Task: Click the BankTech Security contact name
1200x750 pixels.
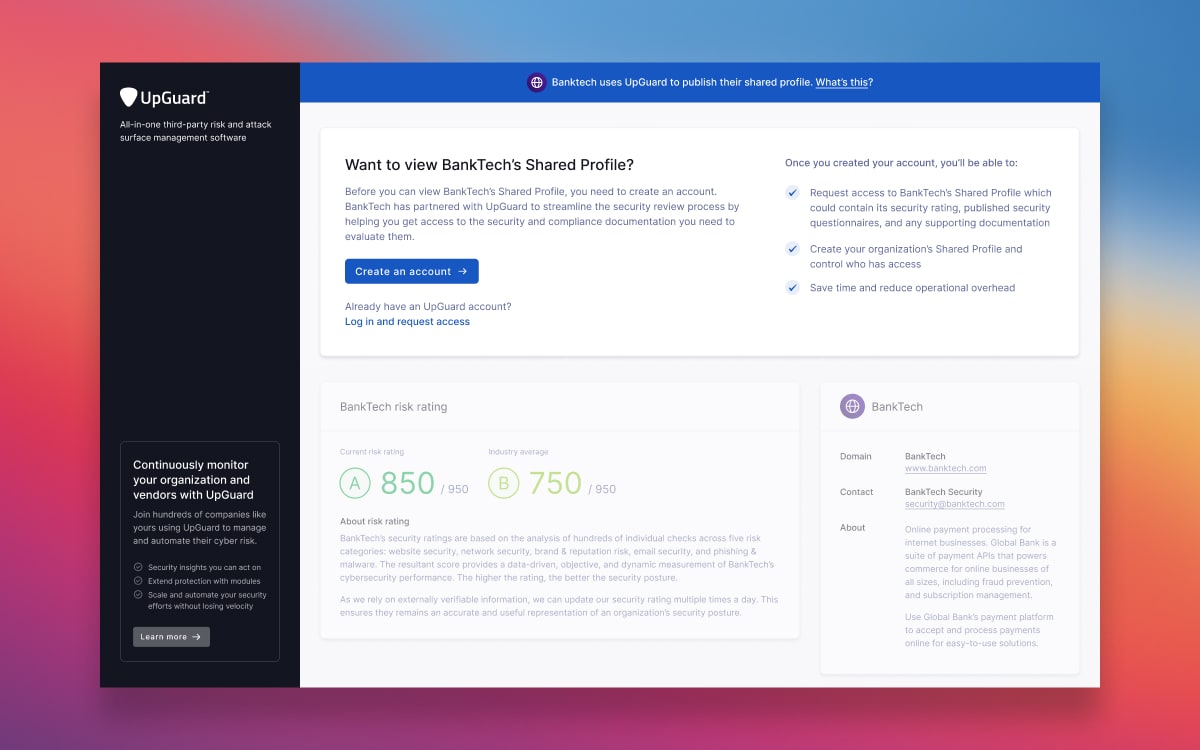Action: [x=944, y=492]
